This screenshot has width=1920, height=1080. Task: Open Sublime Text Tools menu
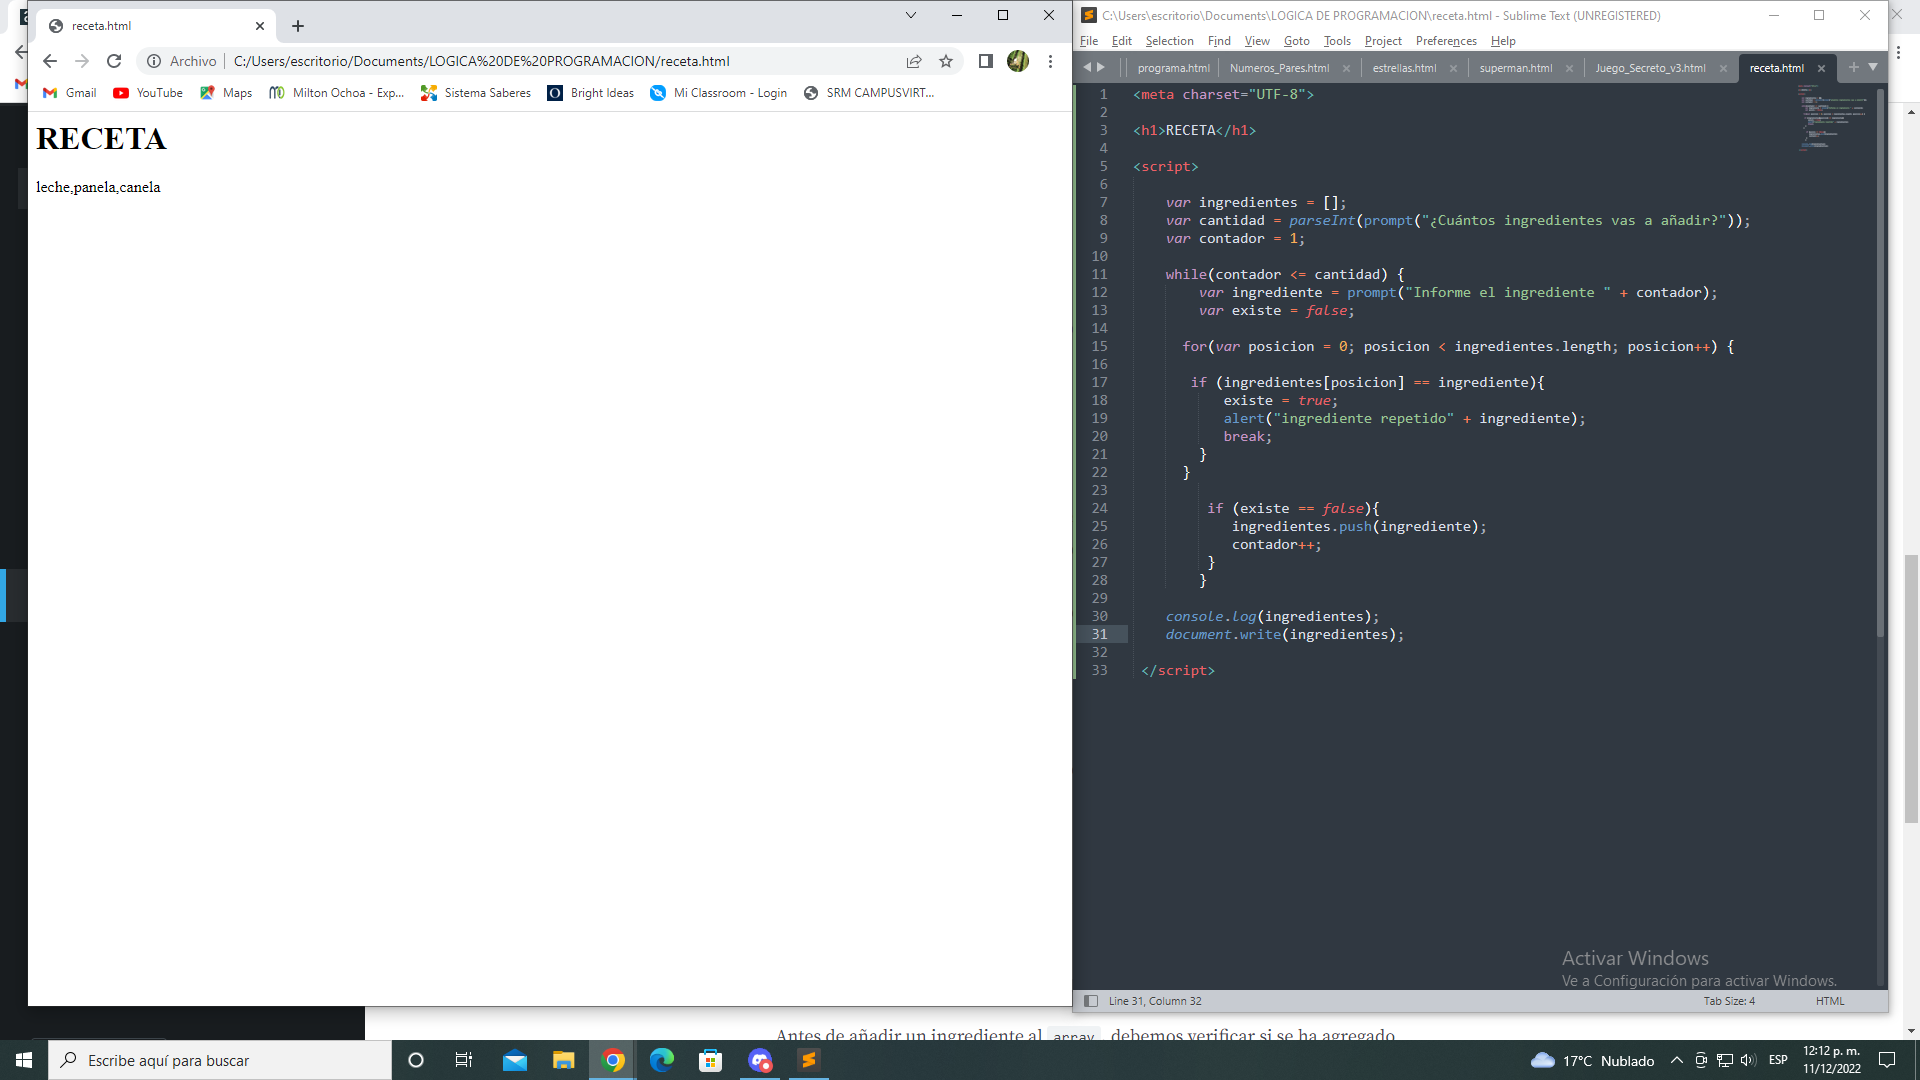(x=1337, y=41)
